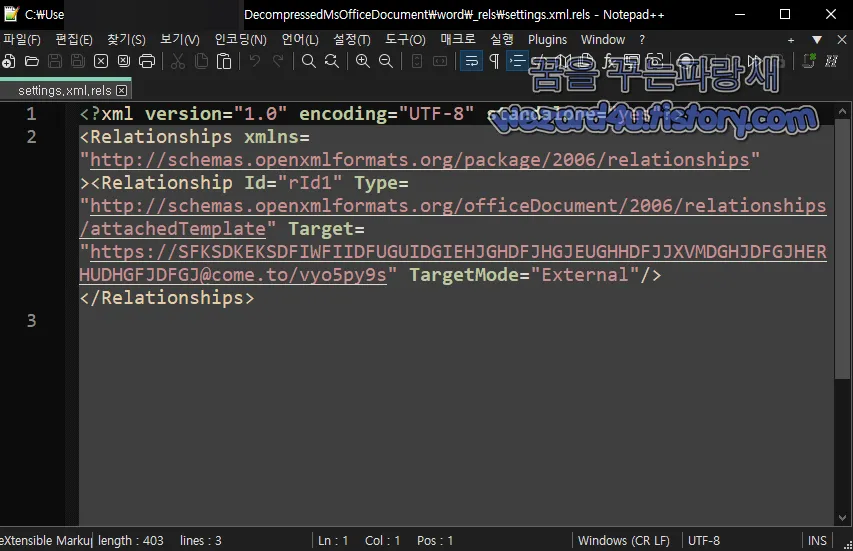
Task: Toggle word wrap in the toolbar
Action: (x=471, y=61)
